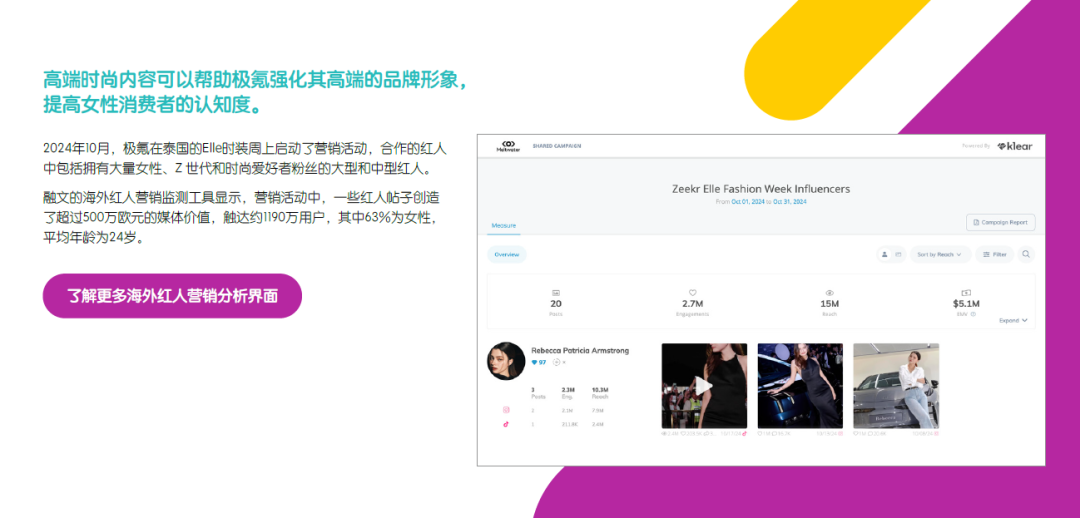Click the Engagements heart icon
Image resolution: width=1080 pixels, height=518 pixels.
[692, 293]
